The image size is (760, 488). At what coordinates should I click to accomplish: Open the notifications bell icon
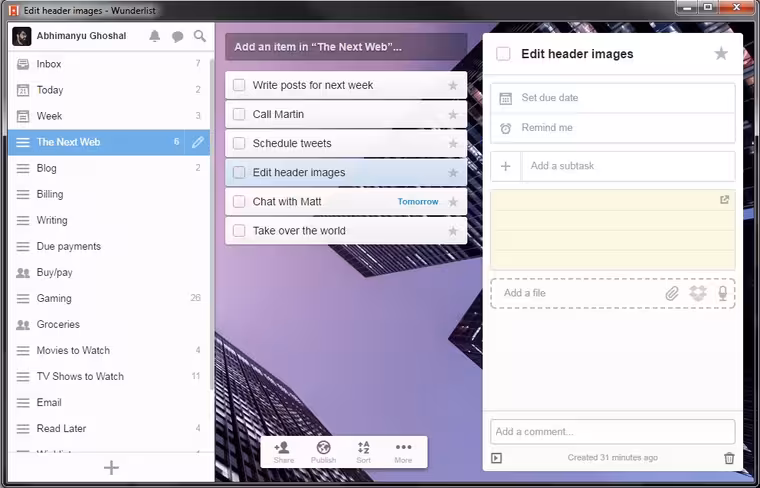click(x=155, y=36)
